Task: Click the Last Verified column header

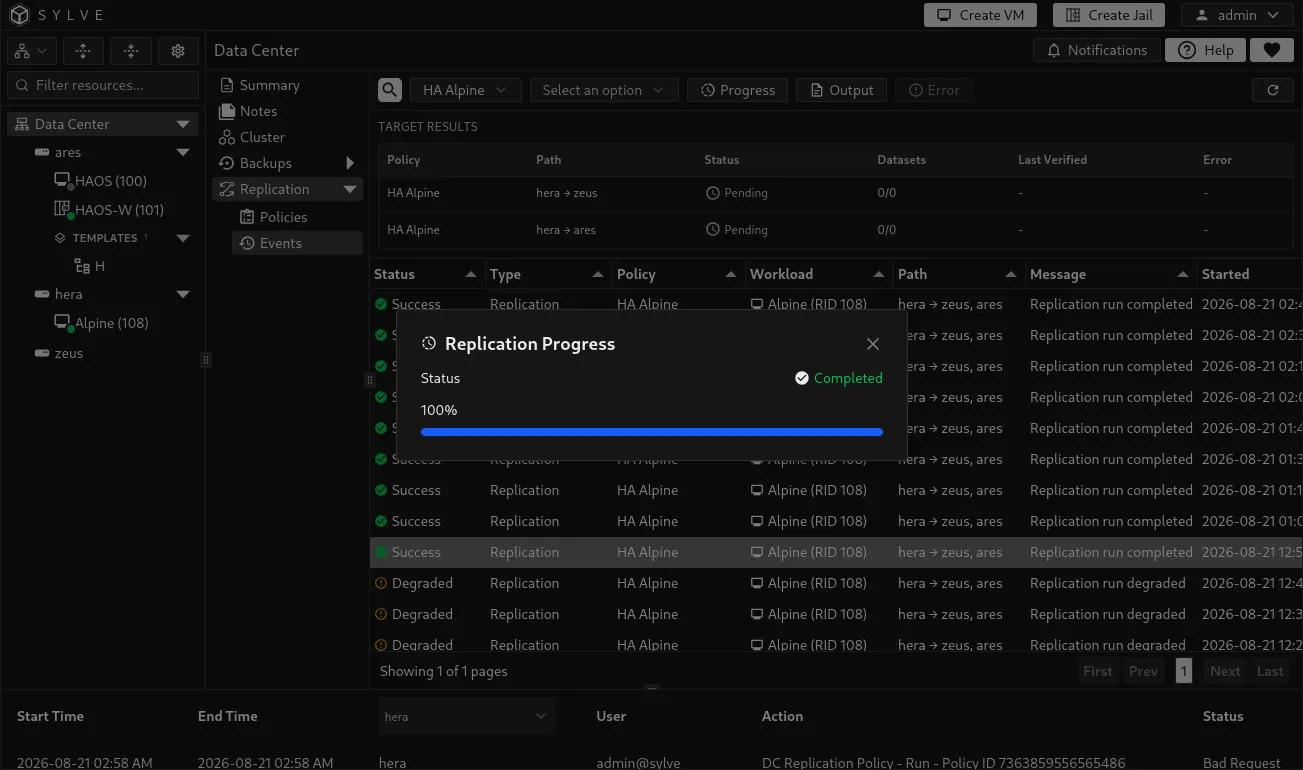Action: pyautogui.click(x=1052, y=160)
